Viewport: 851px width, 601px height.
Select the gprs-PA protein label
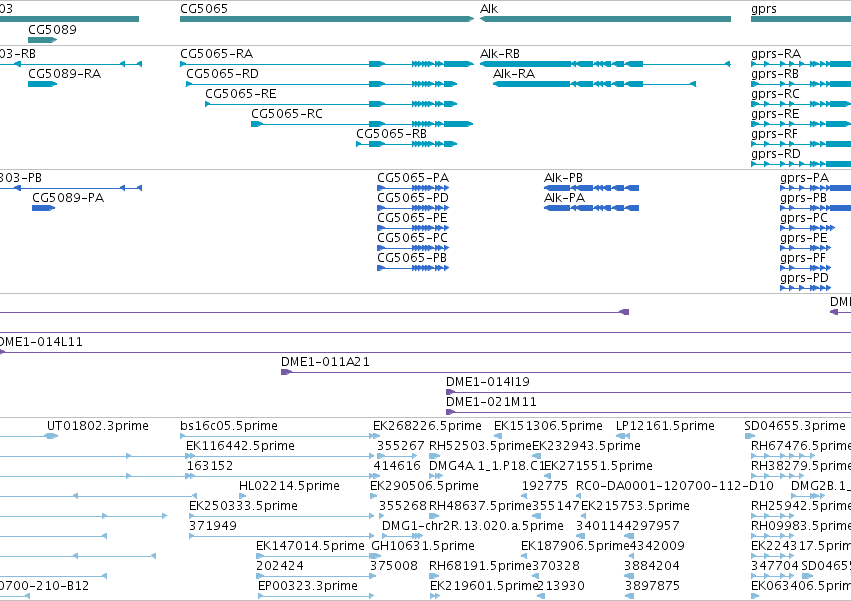pyautogui.click(x=805, y=178)
